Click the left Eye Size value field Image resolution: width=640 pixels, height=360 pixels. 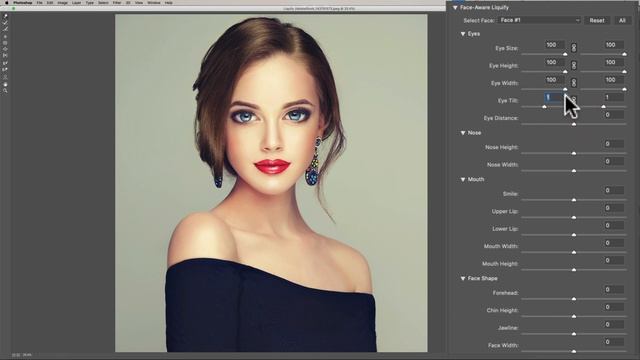(x=555, y=44)
